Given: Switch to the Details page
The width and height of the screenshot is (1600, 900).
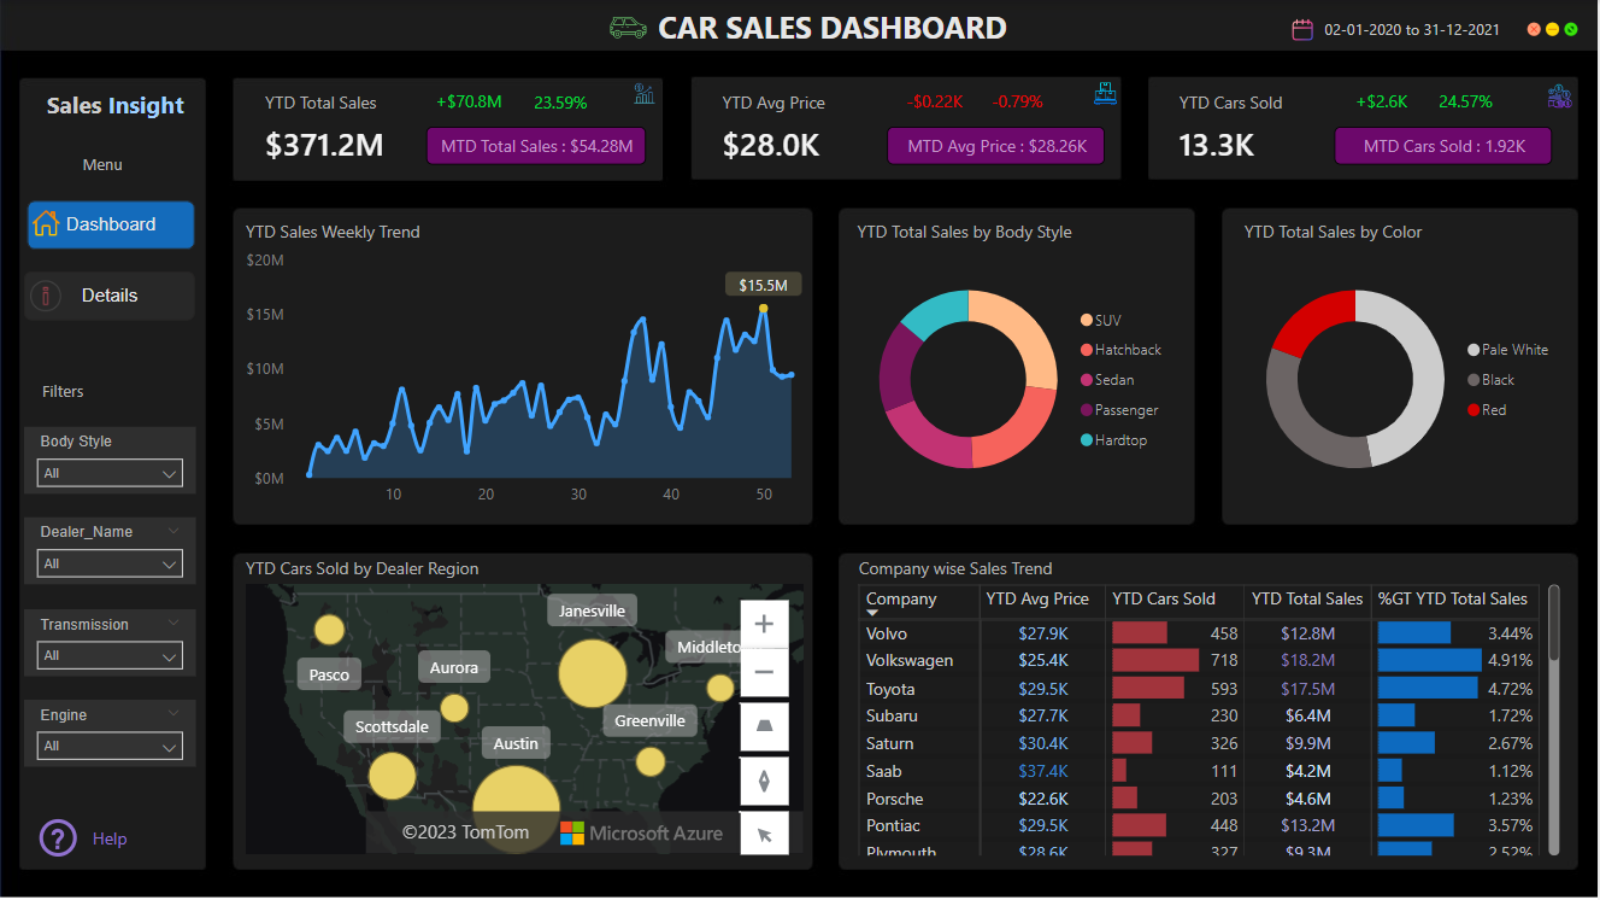Looking at the screenshot, I should [110, 296].
